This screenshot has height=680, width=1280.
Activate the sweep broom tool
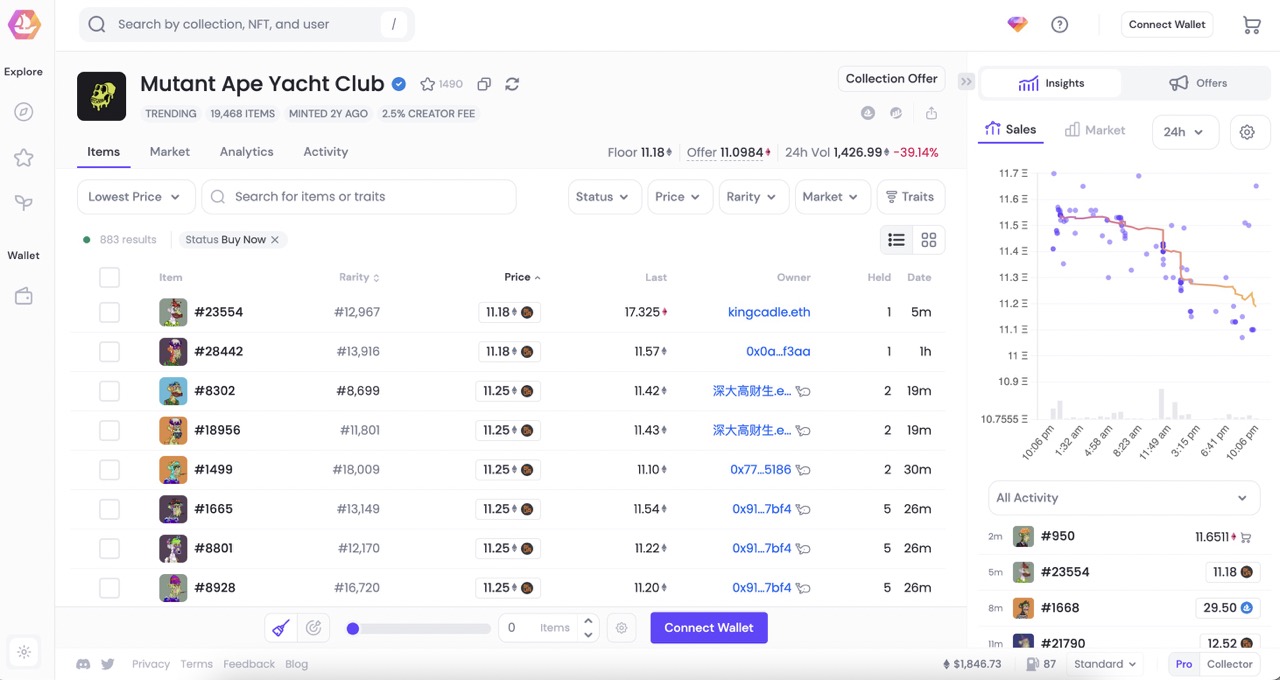[x=280, y=626]
